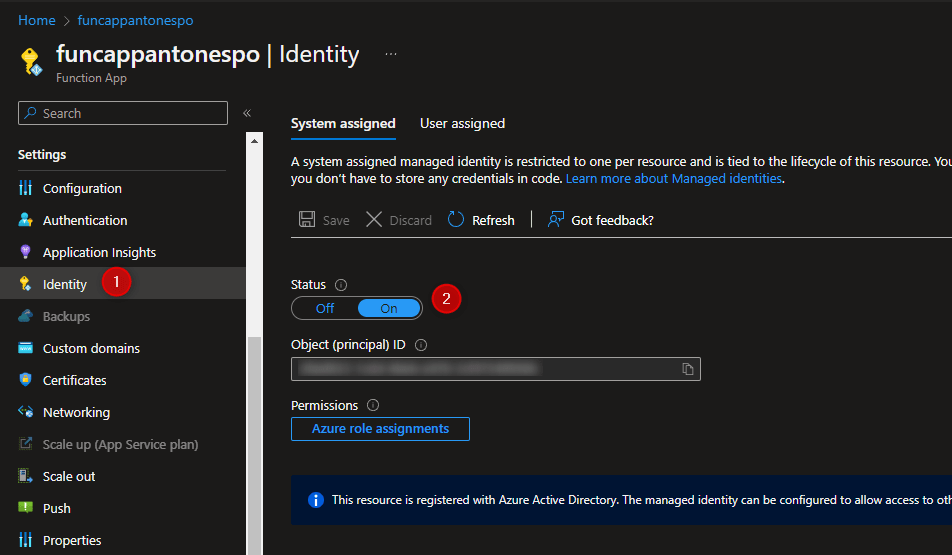Click the Refresh button label
Image resolution: width=952 pixels, height=555 pixels.
tap(493, 220)
